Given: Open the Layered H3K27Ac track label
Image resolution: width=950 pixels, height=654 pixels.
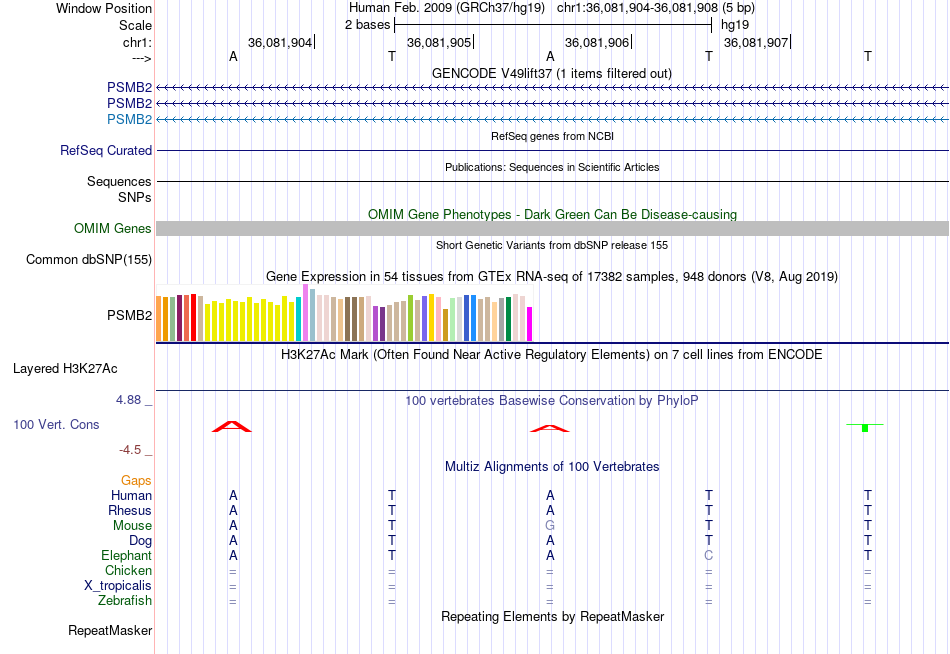Looking at the screenshot, I should 65,369.
